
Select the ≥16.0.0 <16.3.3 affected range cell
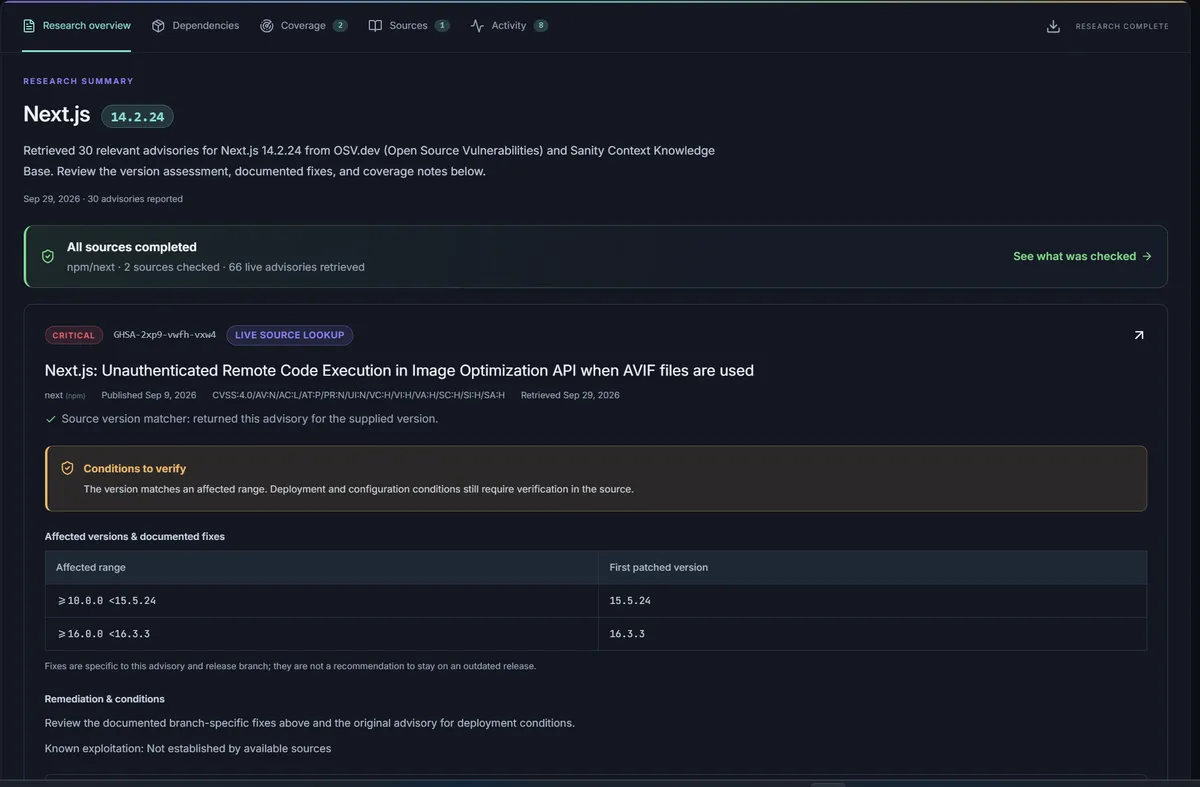tap(321, 634)
